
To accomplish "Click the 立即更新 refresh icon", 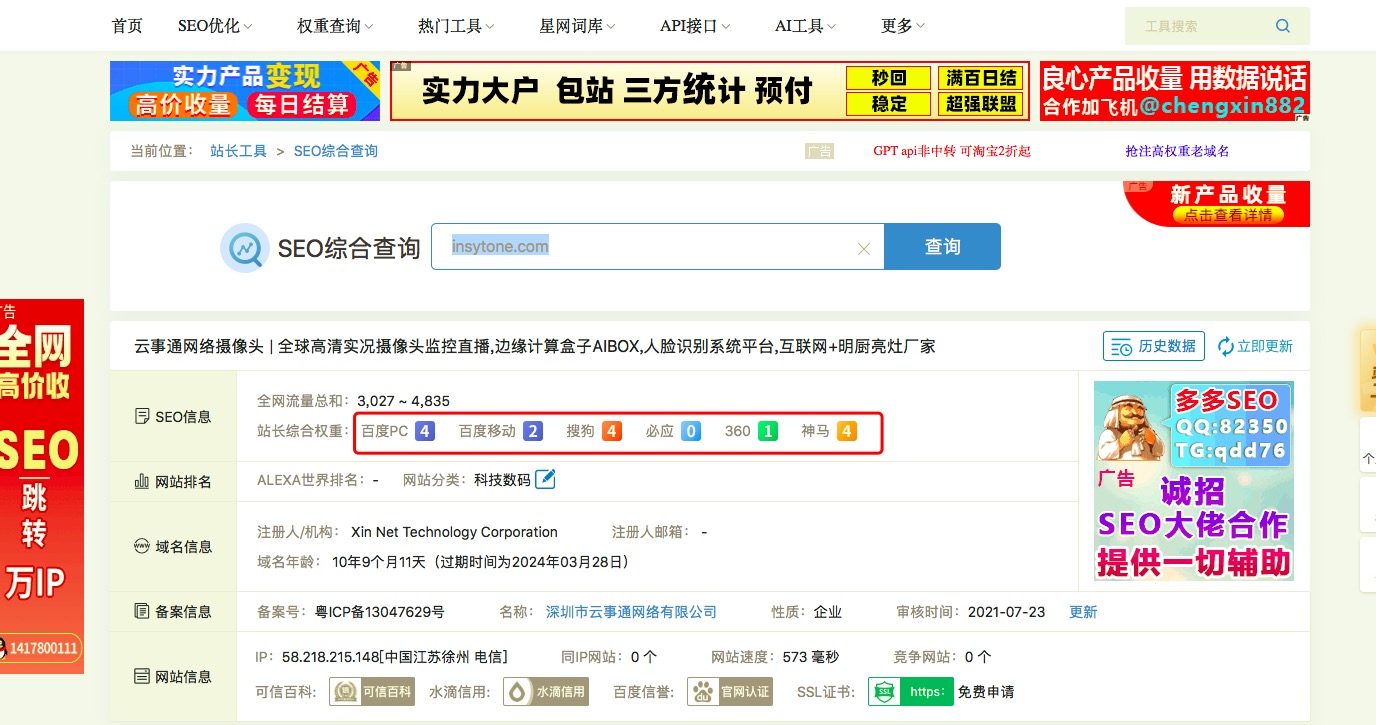I will pos(1224,345).
